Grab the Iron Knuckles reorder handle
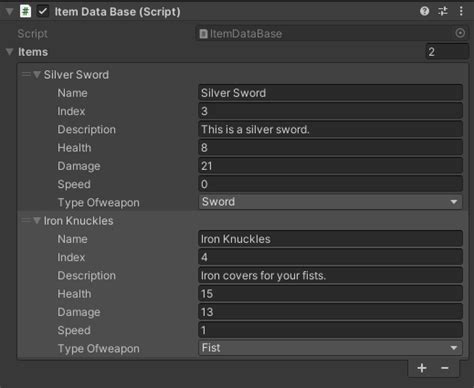474x388 pixels. pos(26,220)
